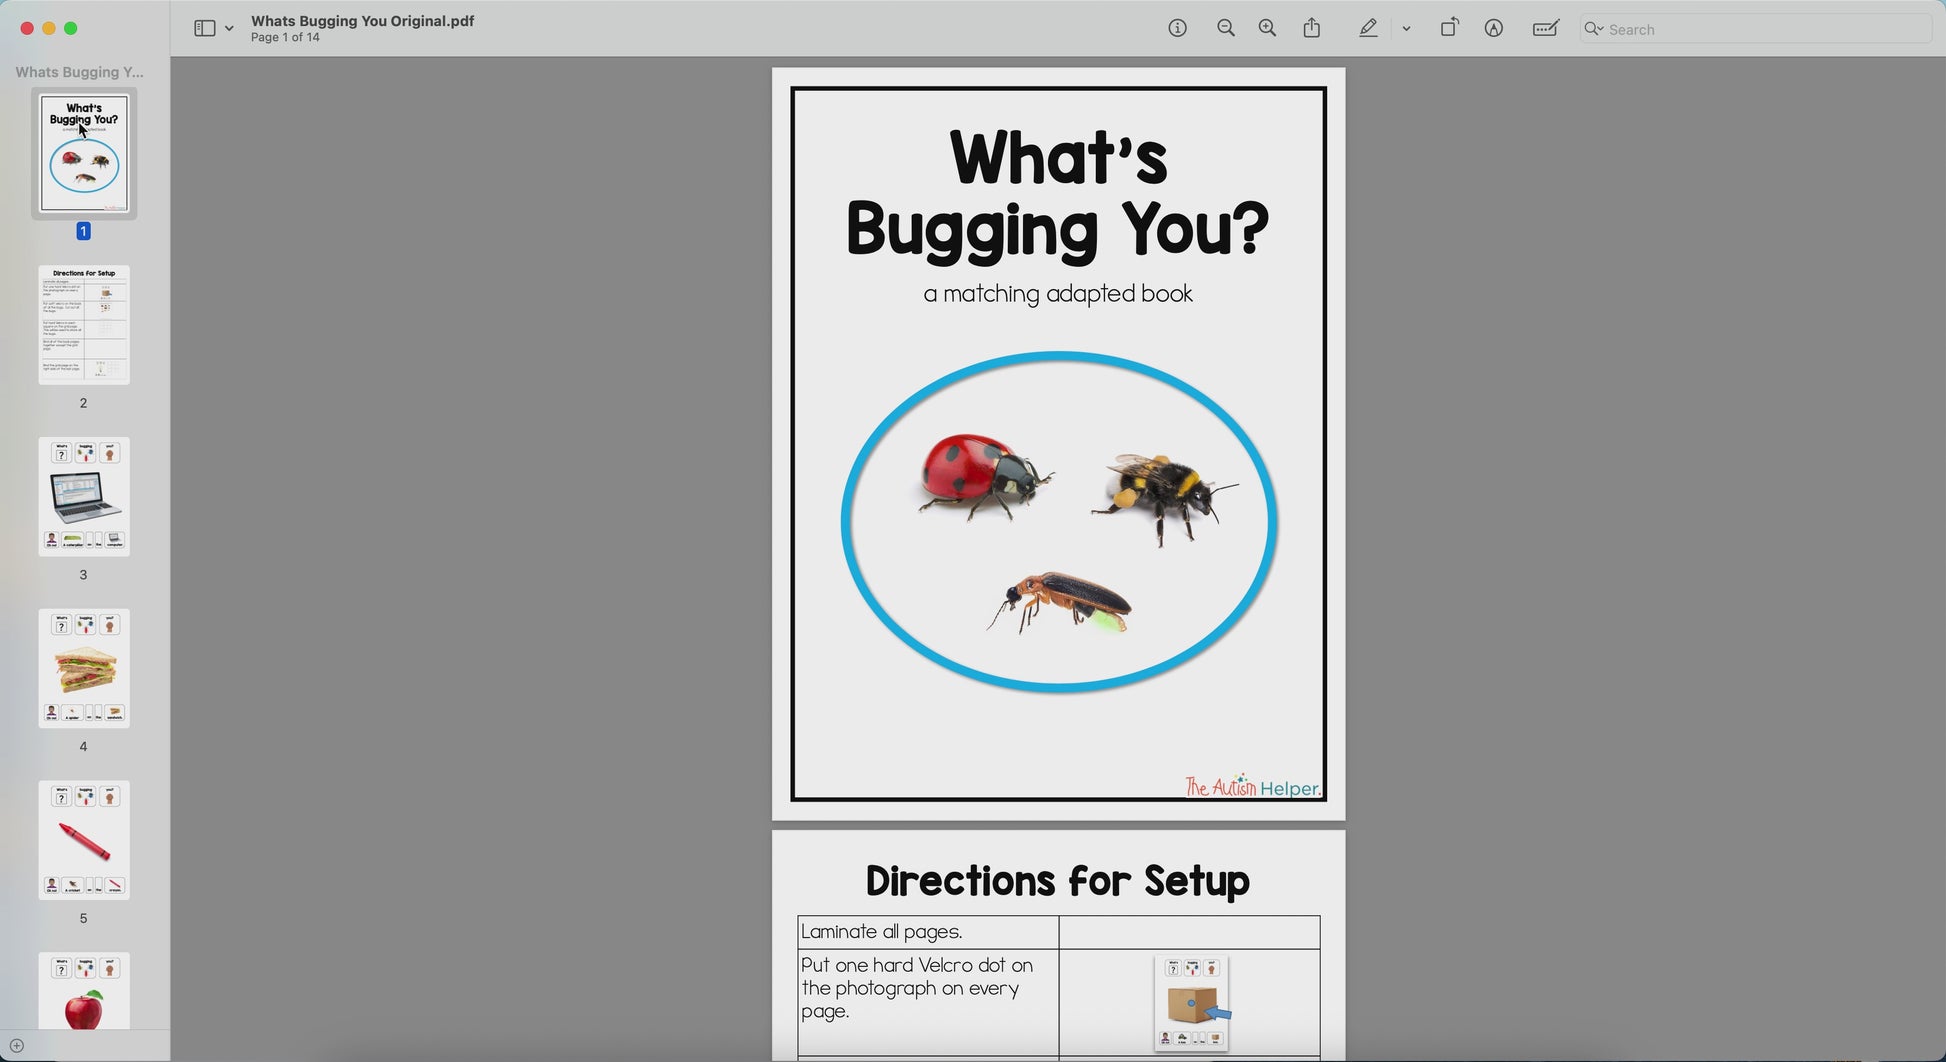
Task: Select page 2 Directions for Setup thumbnail
Action: tap(84, 325)
